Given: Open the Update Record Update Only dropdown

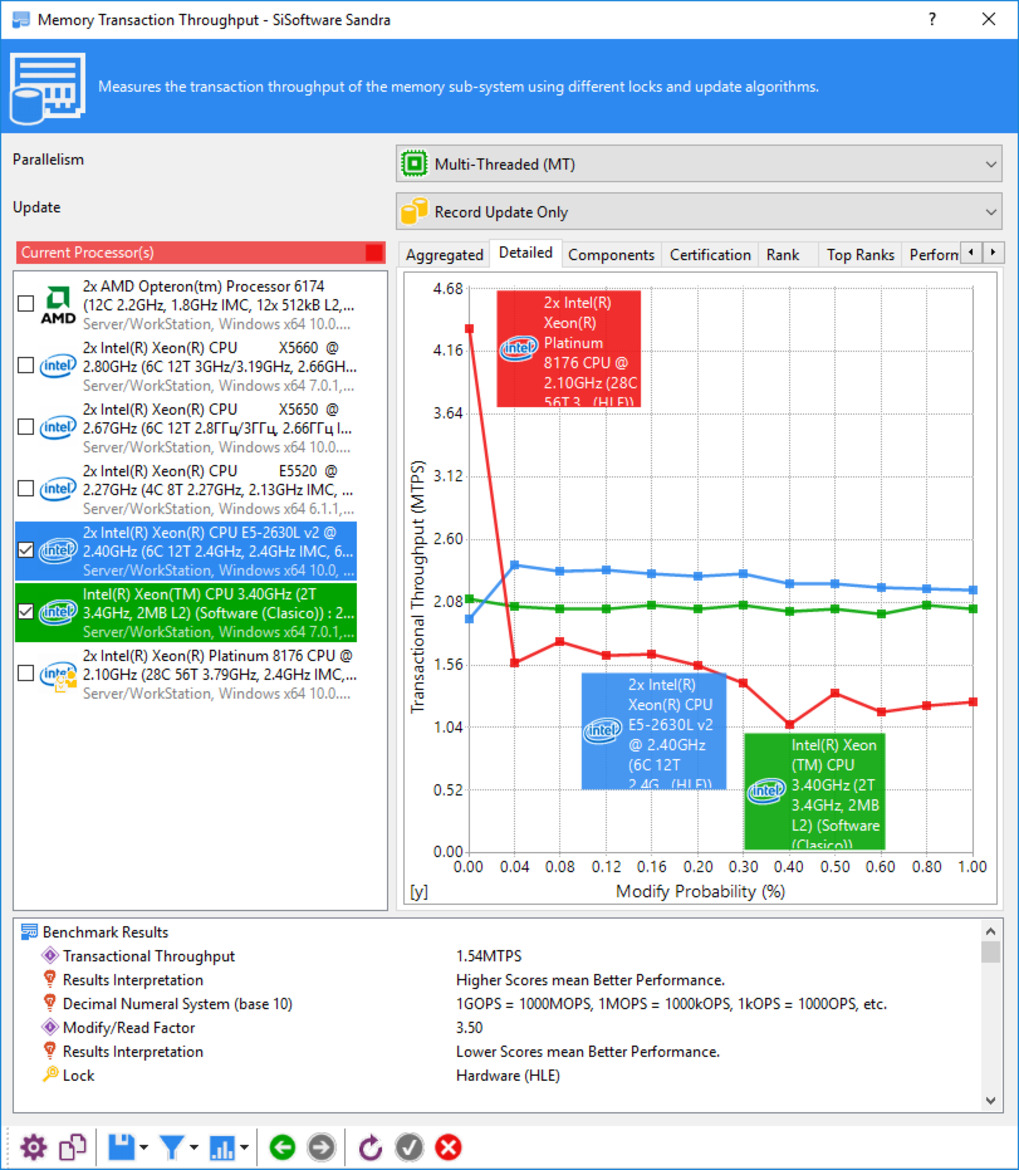Looking at the screenshot, I should [698, 212].
